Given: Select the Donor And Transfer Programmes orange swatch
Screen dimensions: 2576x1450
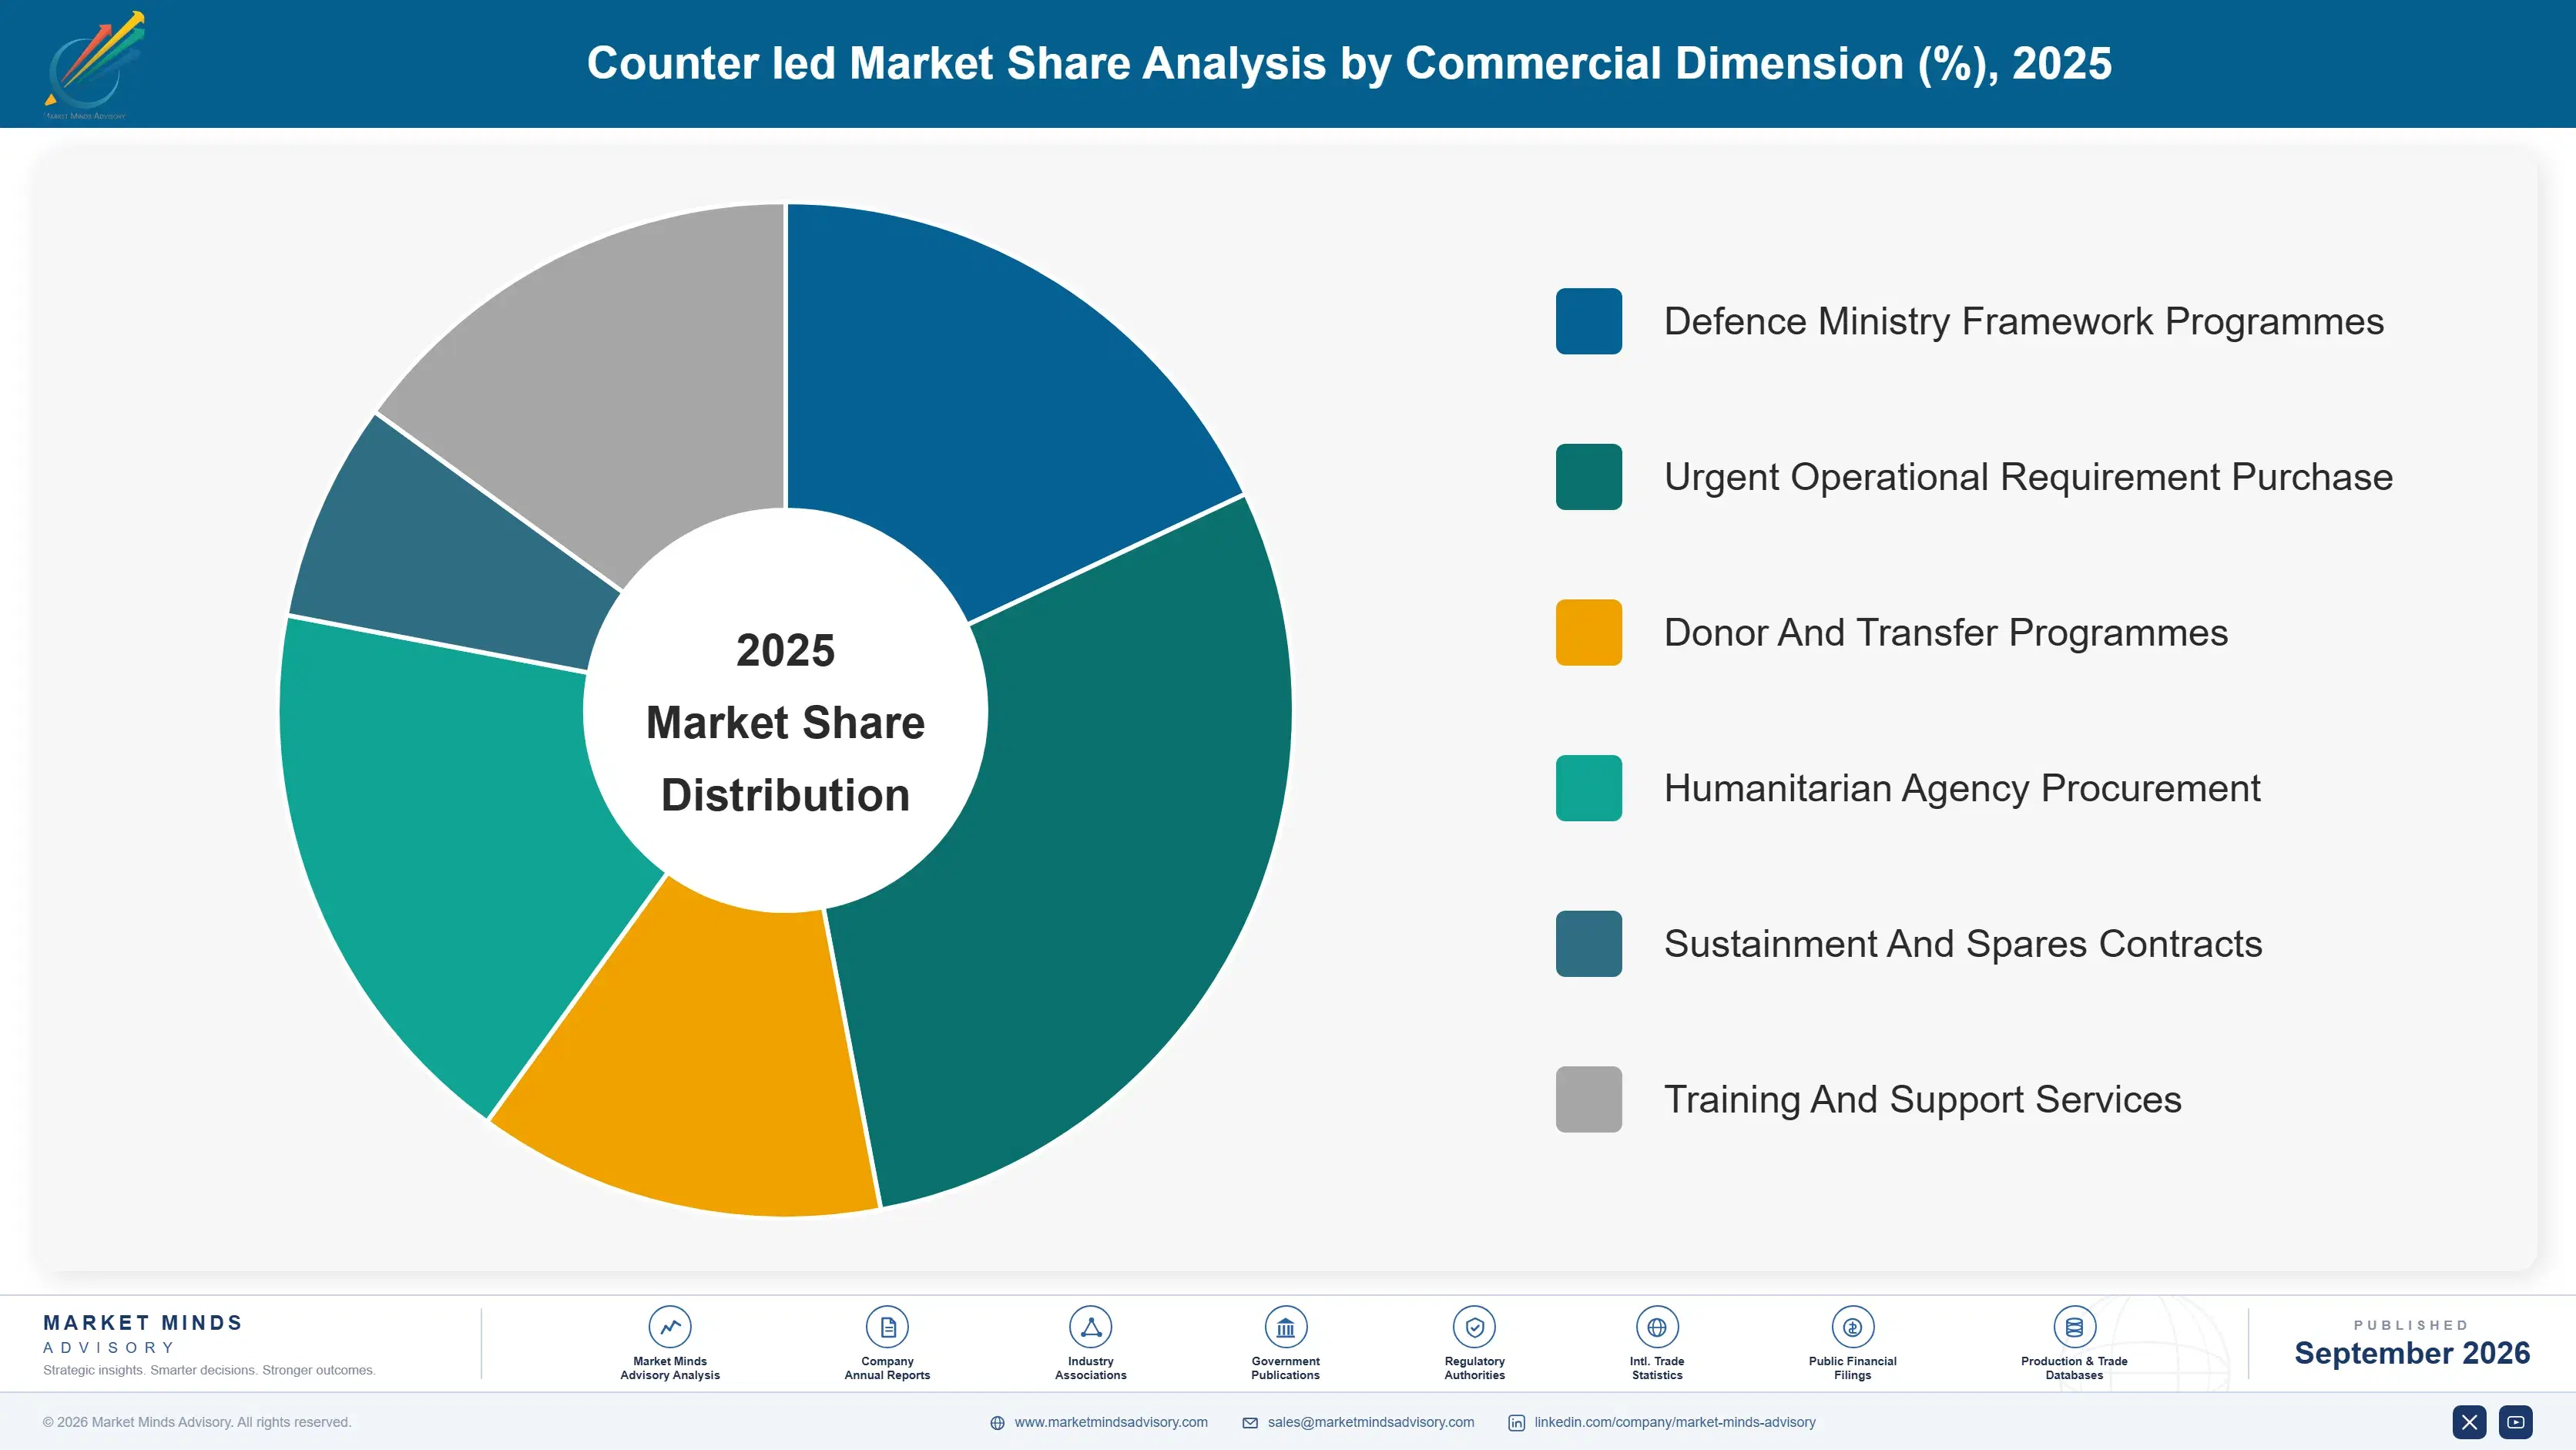Looking at the screenshot, I should [x=1588, y=632].
